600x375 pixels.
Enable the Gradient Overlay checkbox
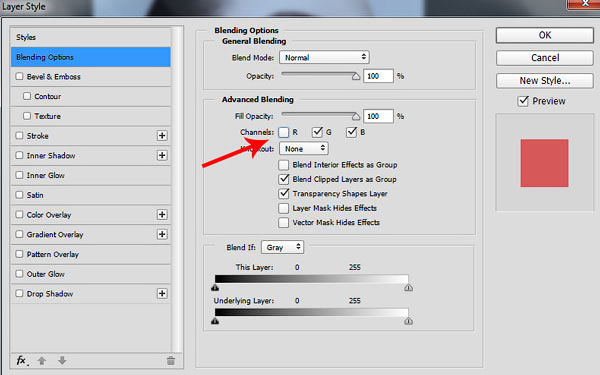coord(19,234)
